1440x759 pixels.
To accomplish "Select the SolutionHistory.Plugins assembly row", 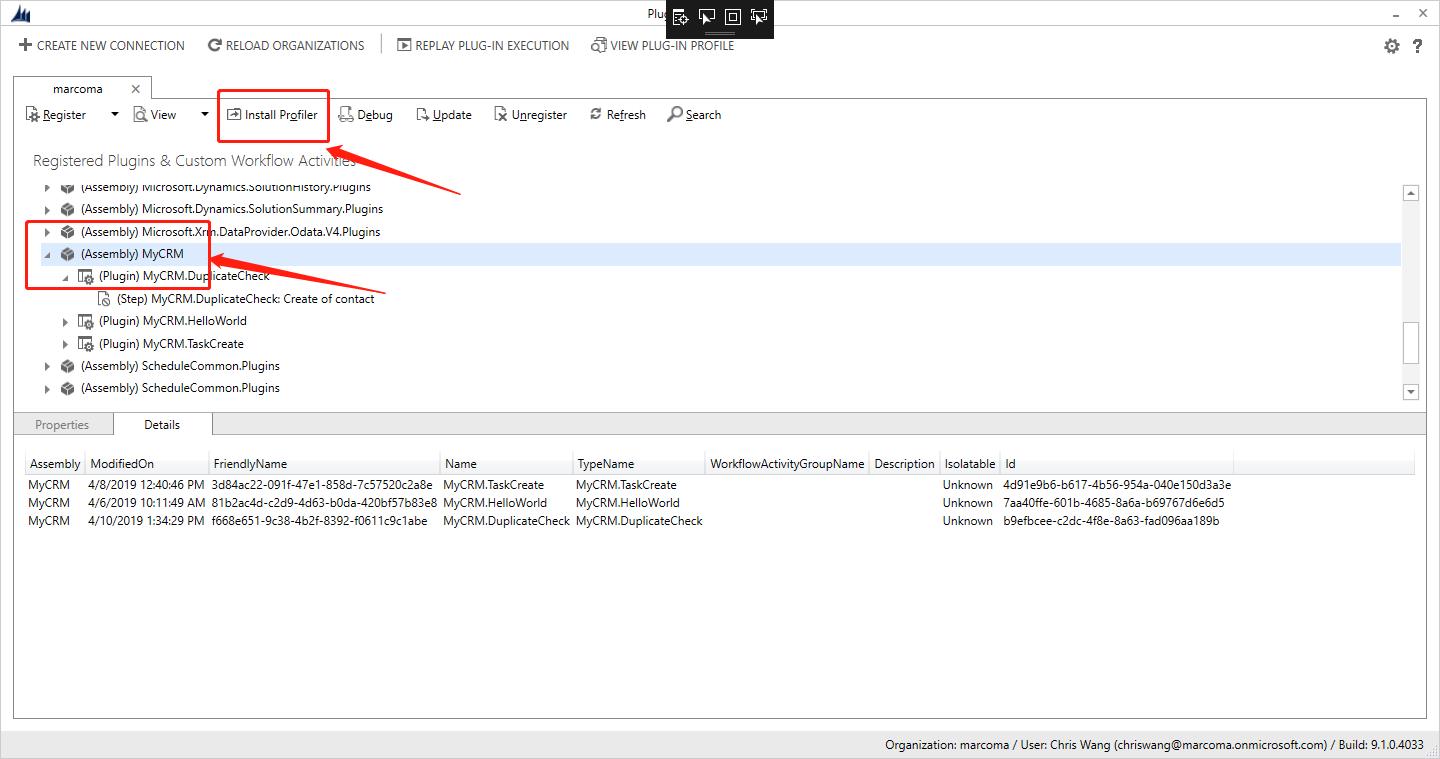I will 226,187.
